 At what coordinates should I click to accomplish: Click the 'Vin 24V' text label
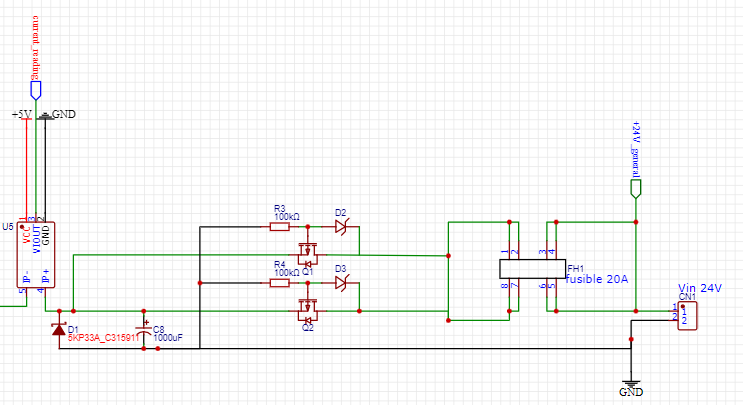[x=700, y=288]
